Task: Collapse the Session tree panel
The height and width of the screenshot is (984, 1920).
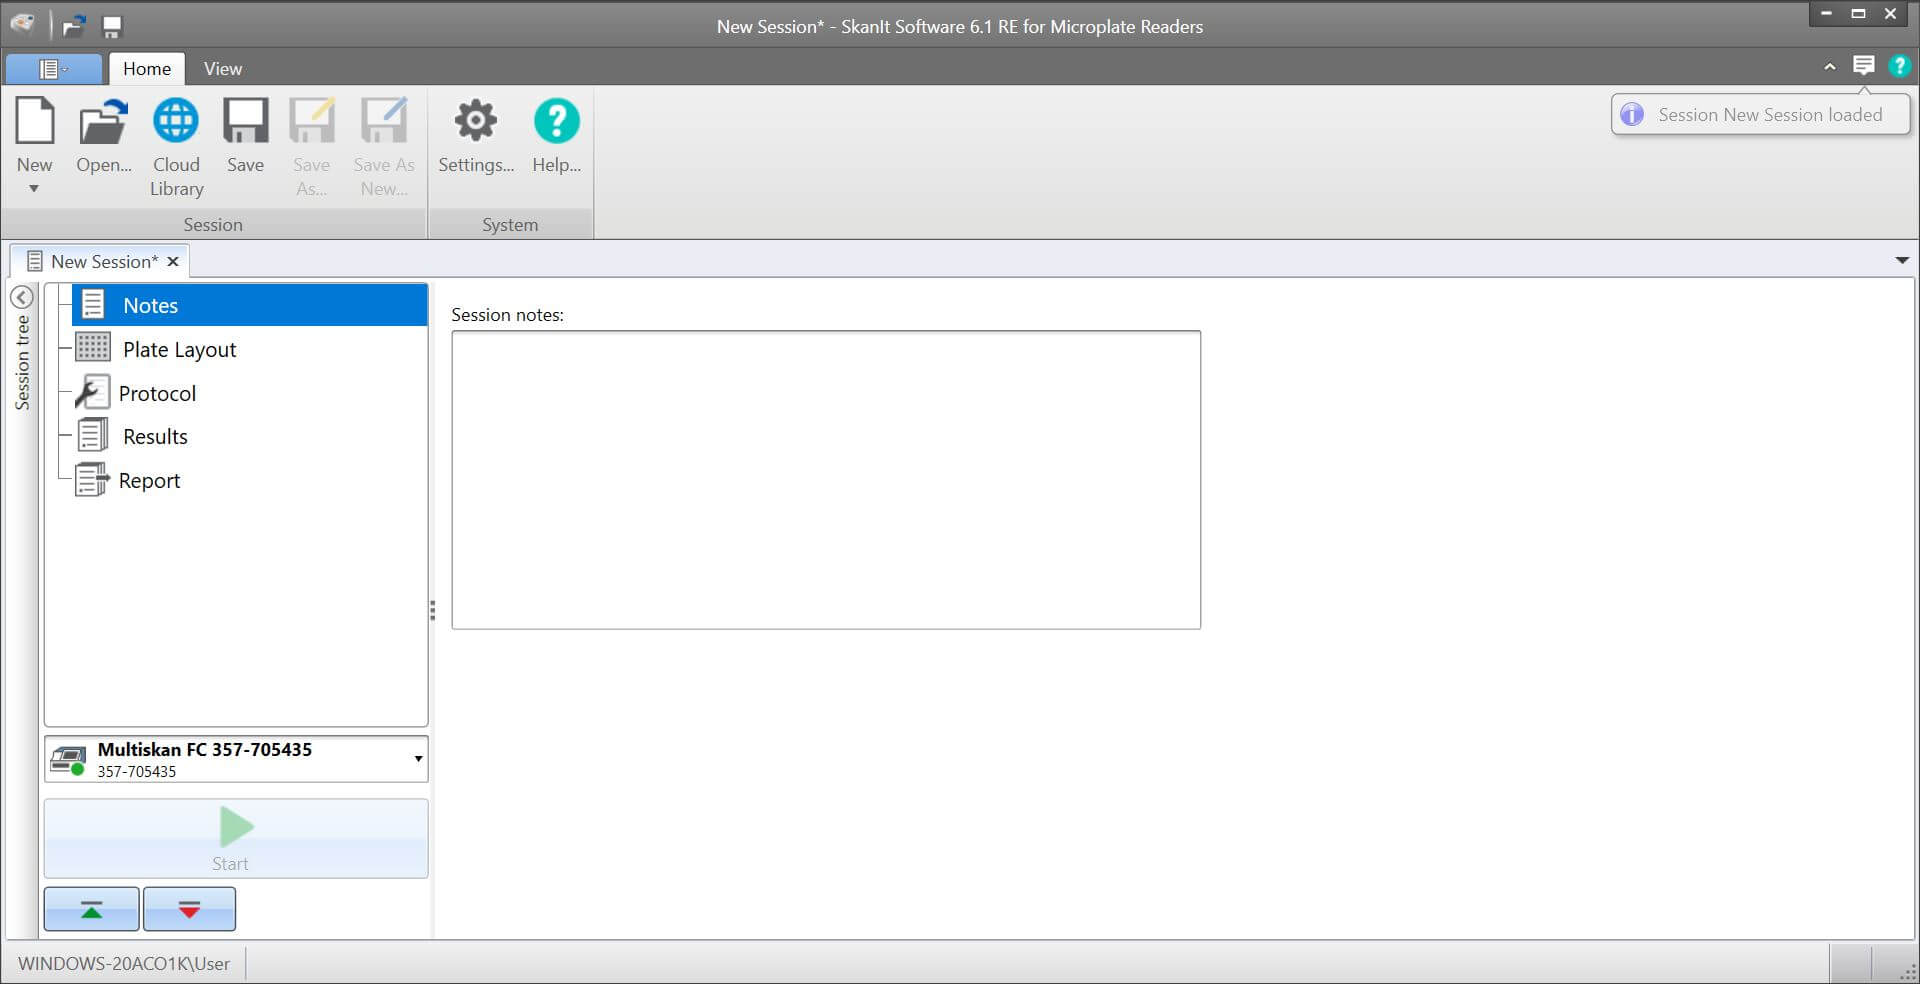Action: tap(22, 297)
